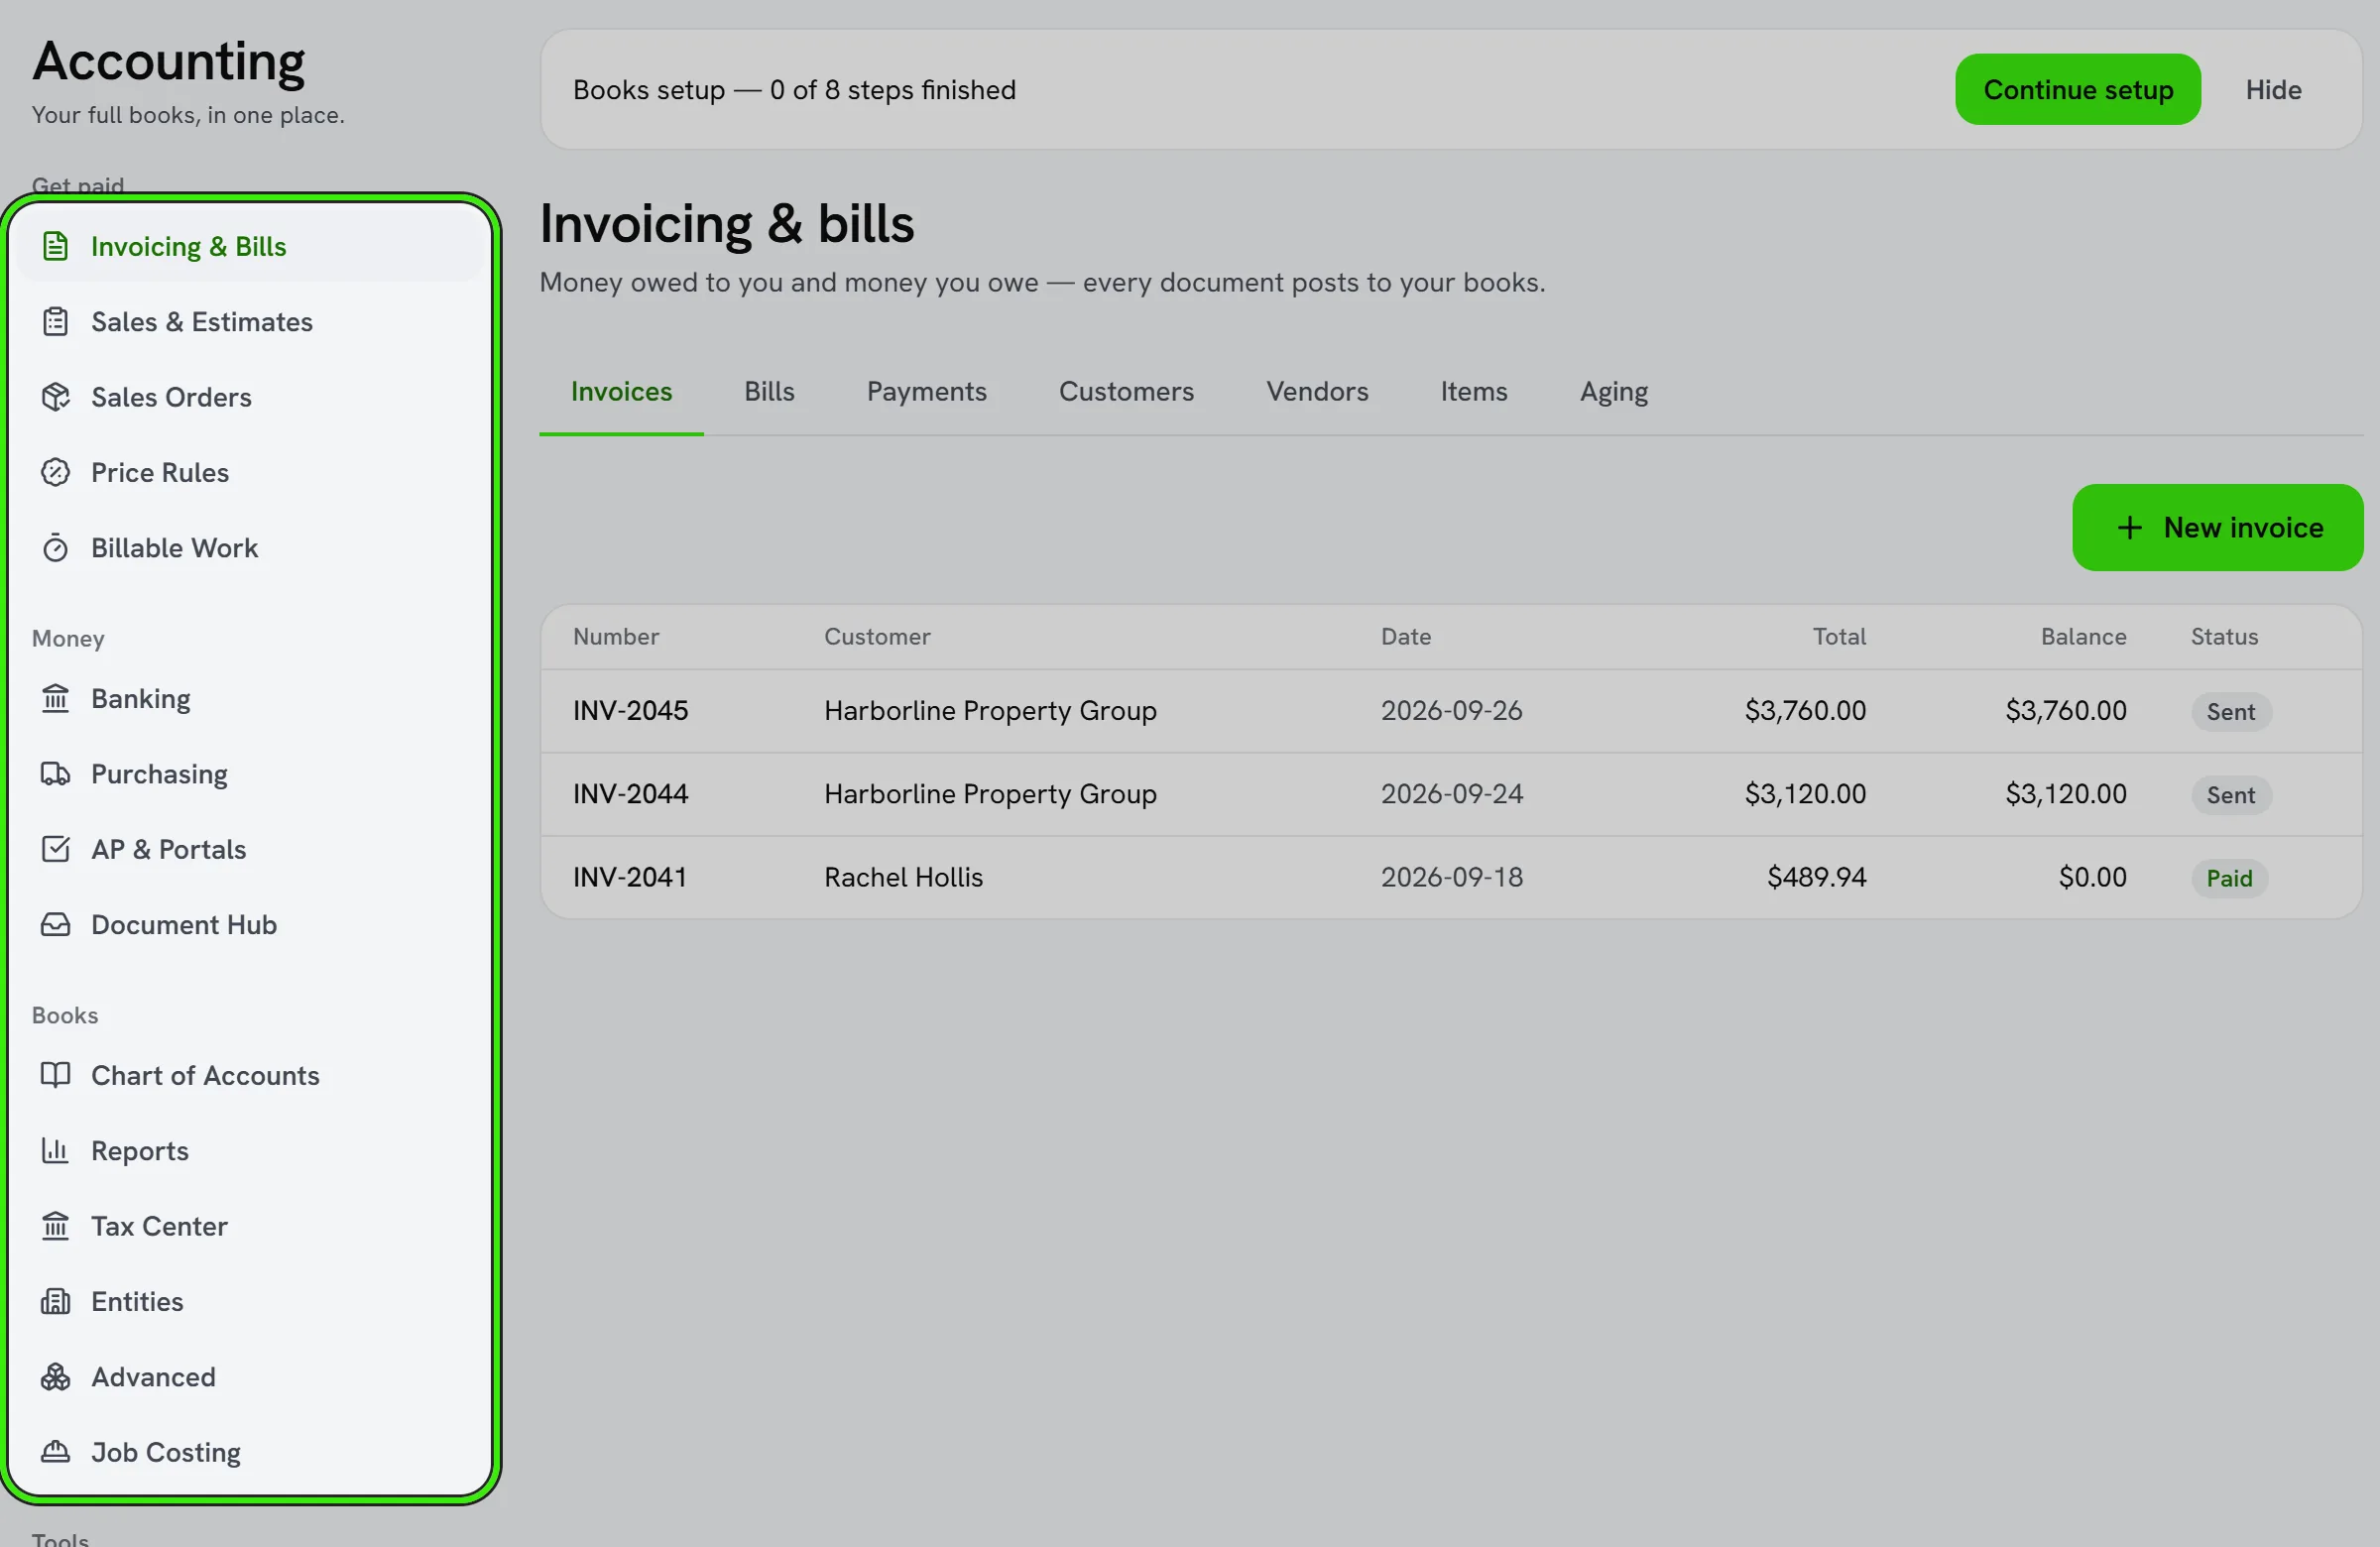2380x1547 pixels.
Task: Click the plus icon on New invoice
Action: (x=2130, y=528)
